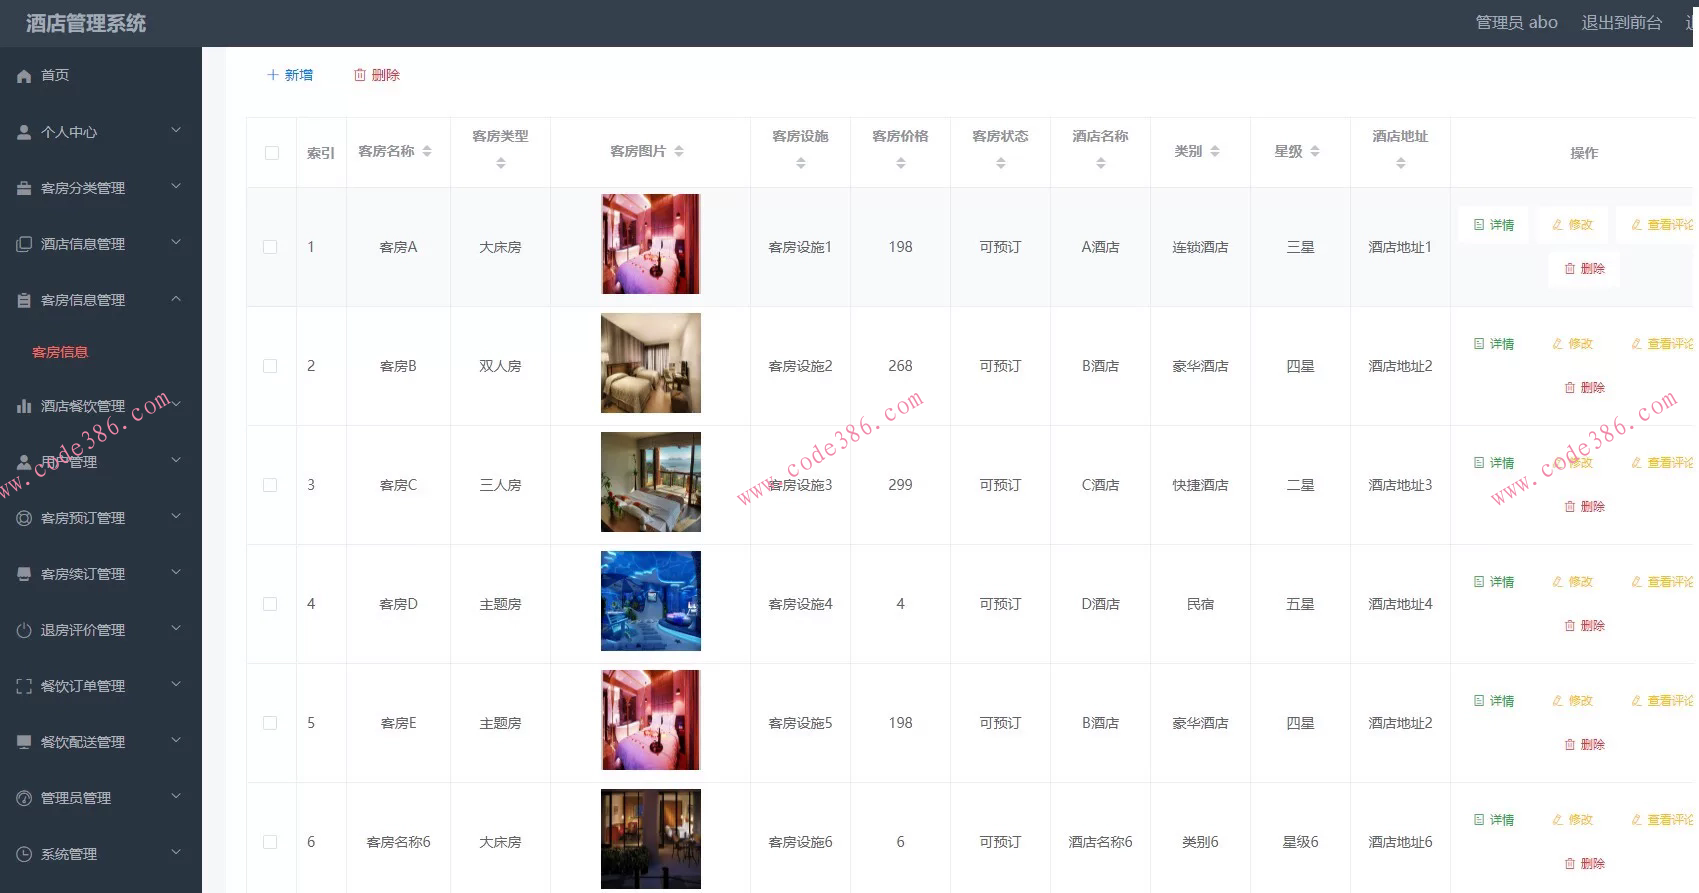The image size is (1699, 893).
Task: Sort by 客房类型 using sort arrows
Action: 501,163
